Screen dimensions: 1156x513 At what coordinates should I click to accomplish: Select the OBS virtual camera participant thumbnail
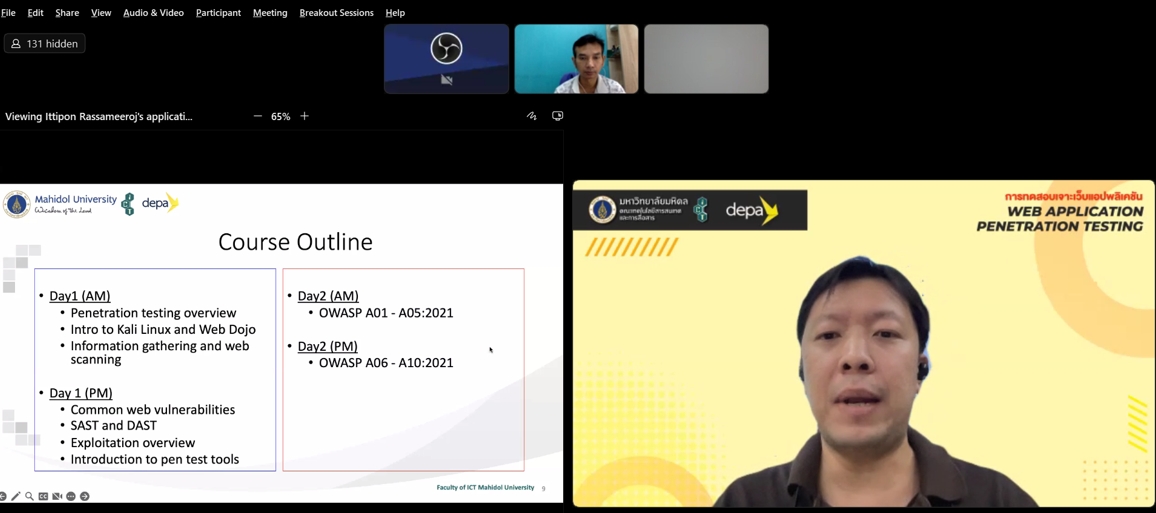(x=446, y=59)
